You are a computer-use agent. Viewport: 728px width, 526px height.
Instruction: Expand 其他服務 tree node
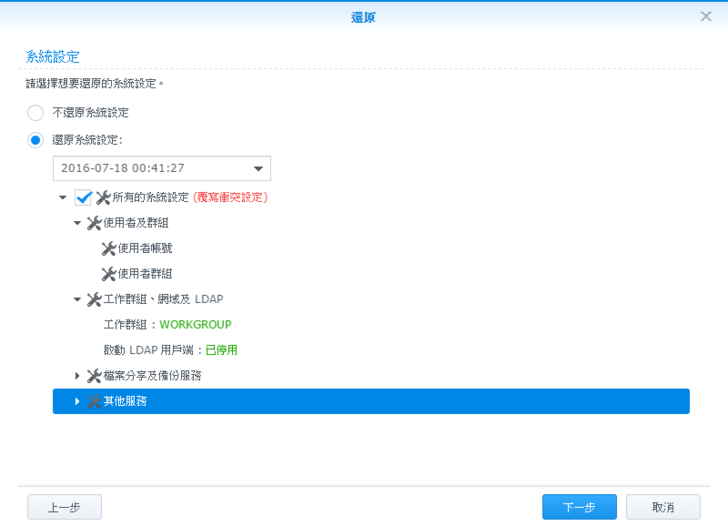coord(78,401)
